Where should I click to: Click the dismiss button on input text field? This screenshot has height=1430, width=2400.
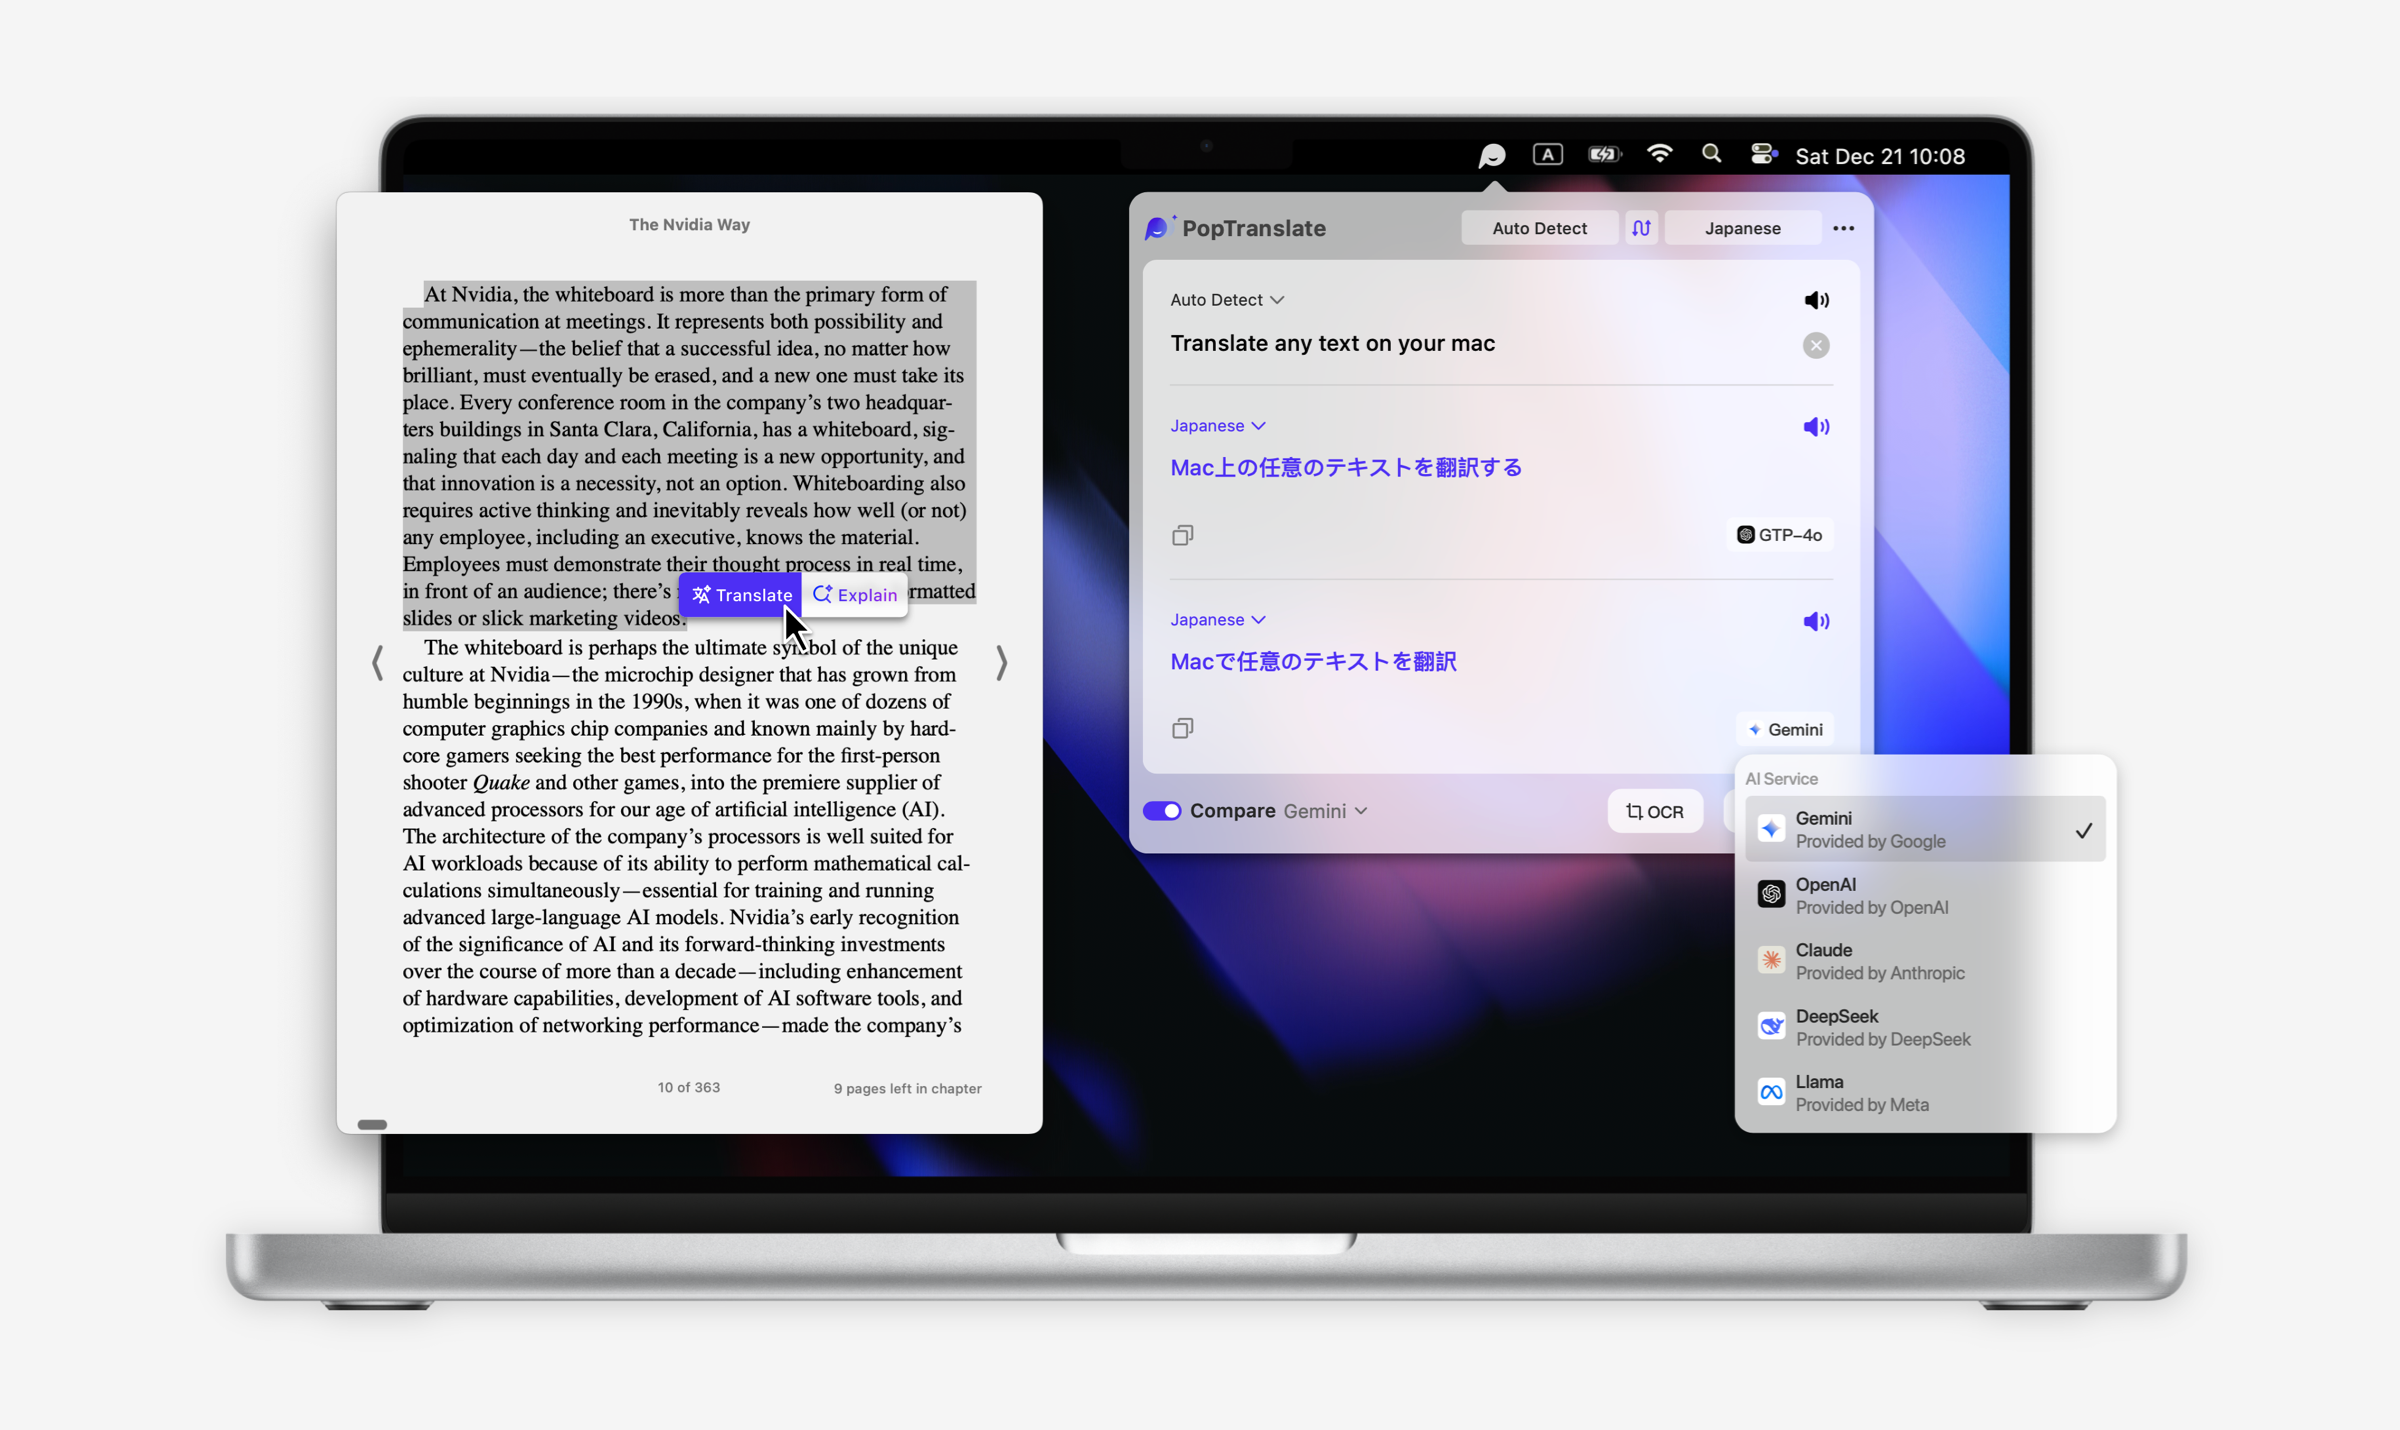click(x=1816, y=346)
